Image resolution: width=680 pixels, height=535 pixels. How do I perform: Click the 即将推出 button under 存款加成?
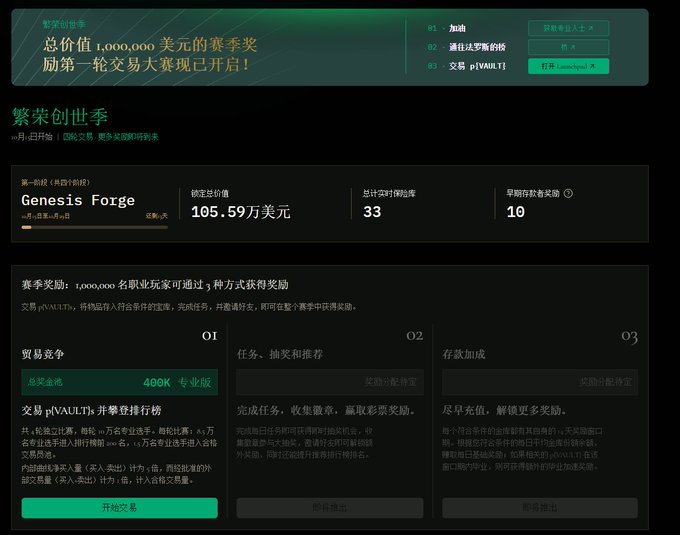coord(540,507)
